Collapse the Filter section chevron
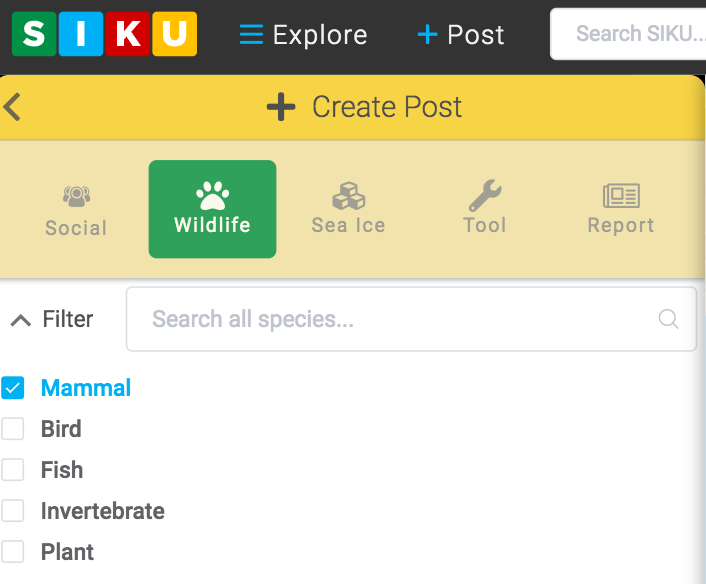 (x=20, y=320)
